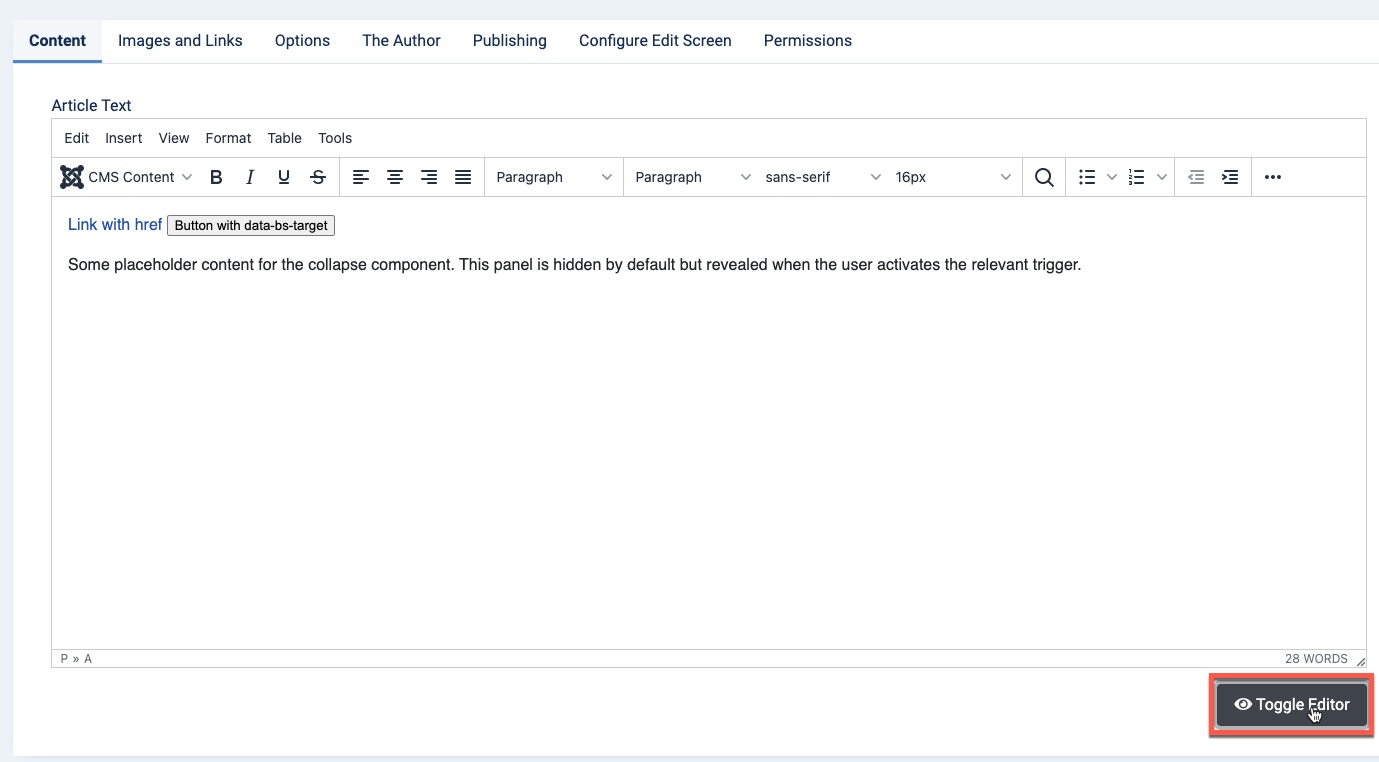Open the find and replace search
The image size is (1379, 762).
click(x=1044, y=177)
